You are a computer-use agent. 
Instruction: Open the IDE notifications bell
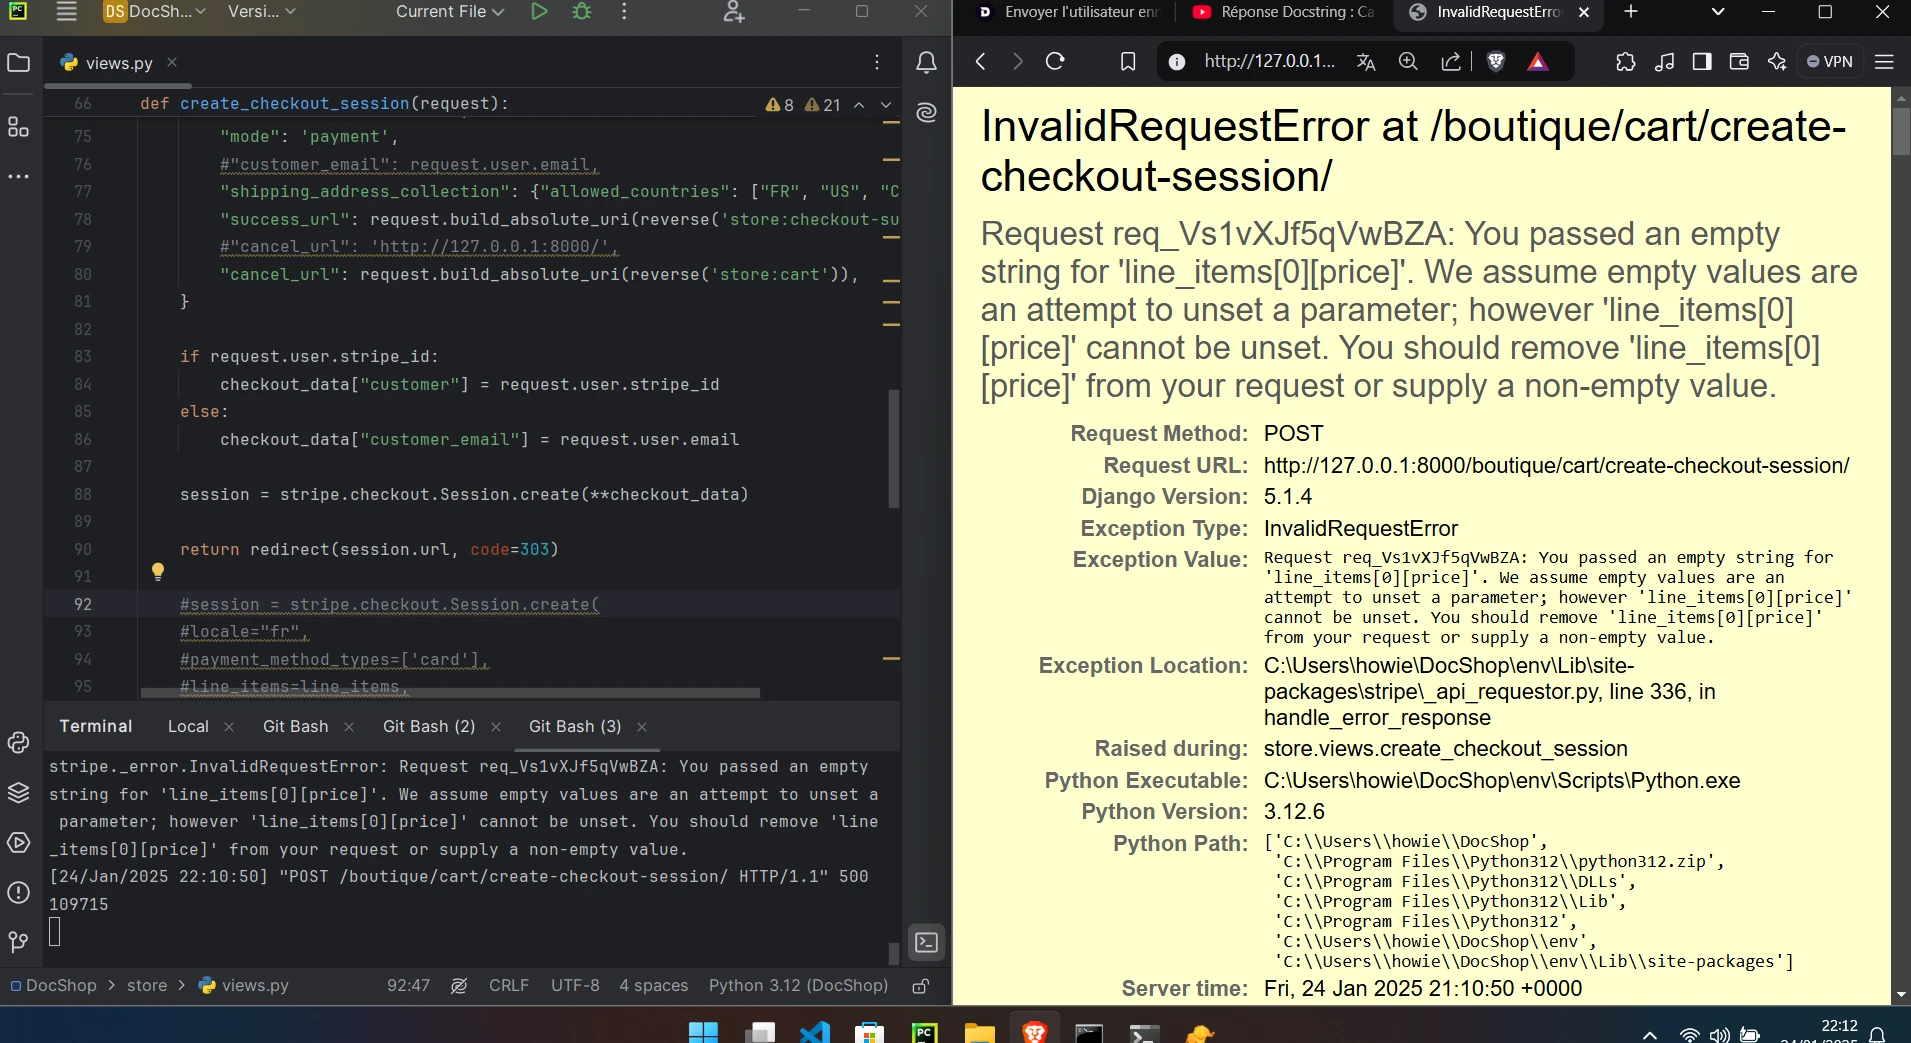point(926,63)
